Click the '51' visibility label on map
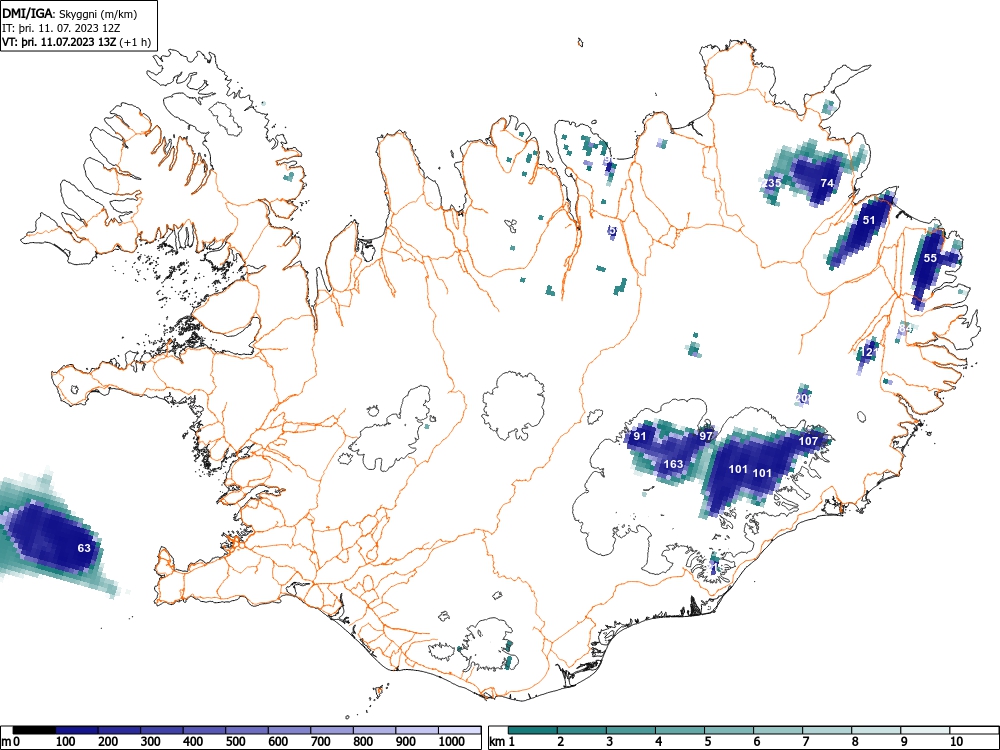The height and width of the screenshot is (750, 1000). tap(869, 220)
